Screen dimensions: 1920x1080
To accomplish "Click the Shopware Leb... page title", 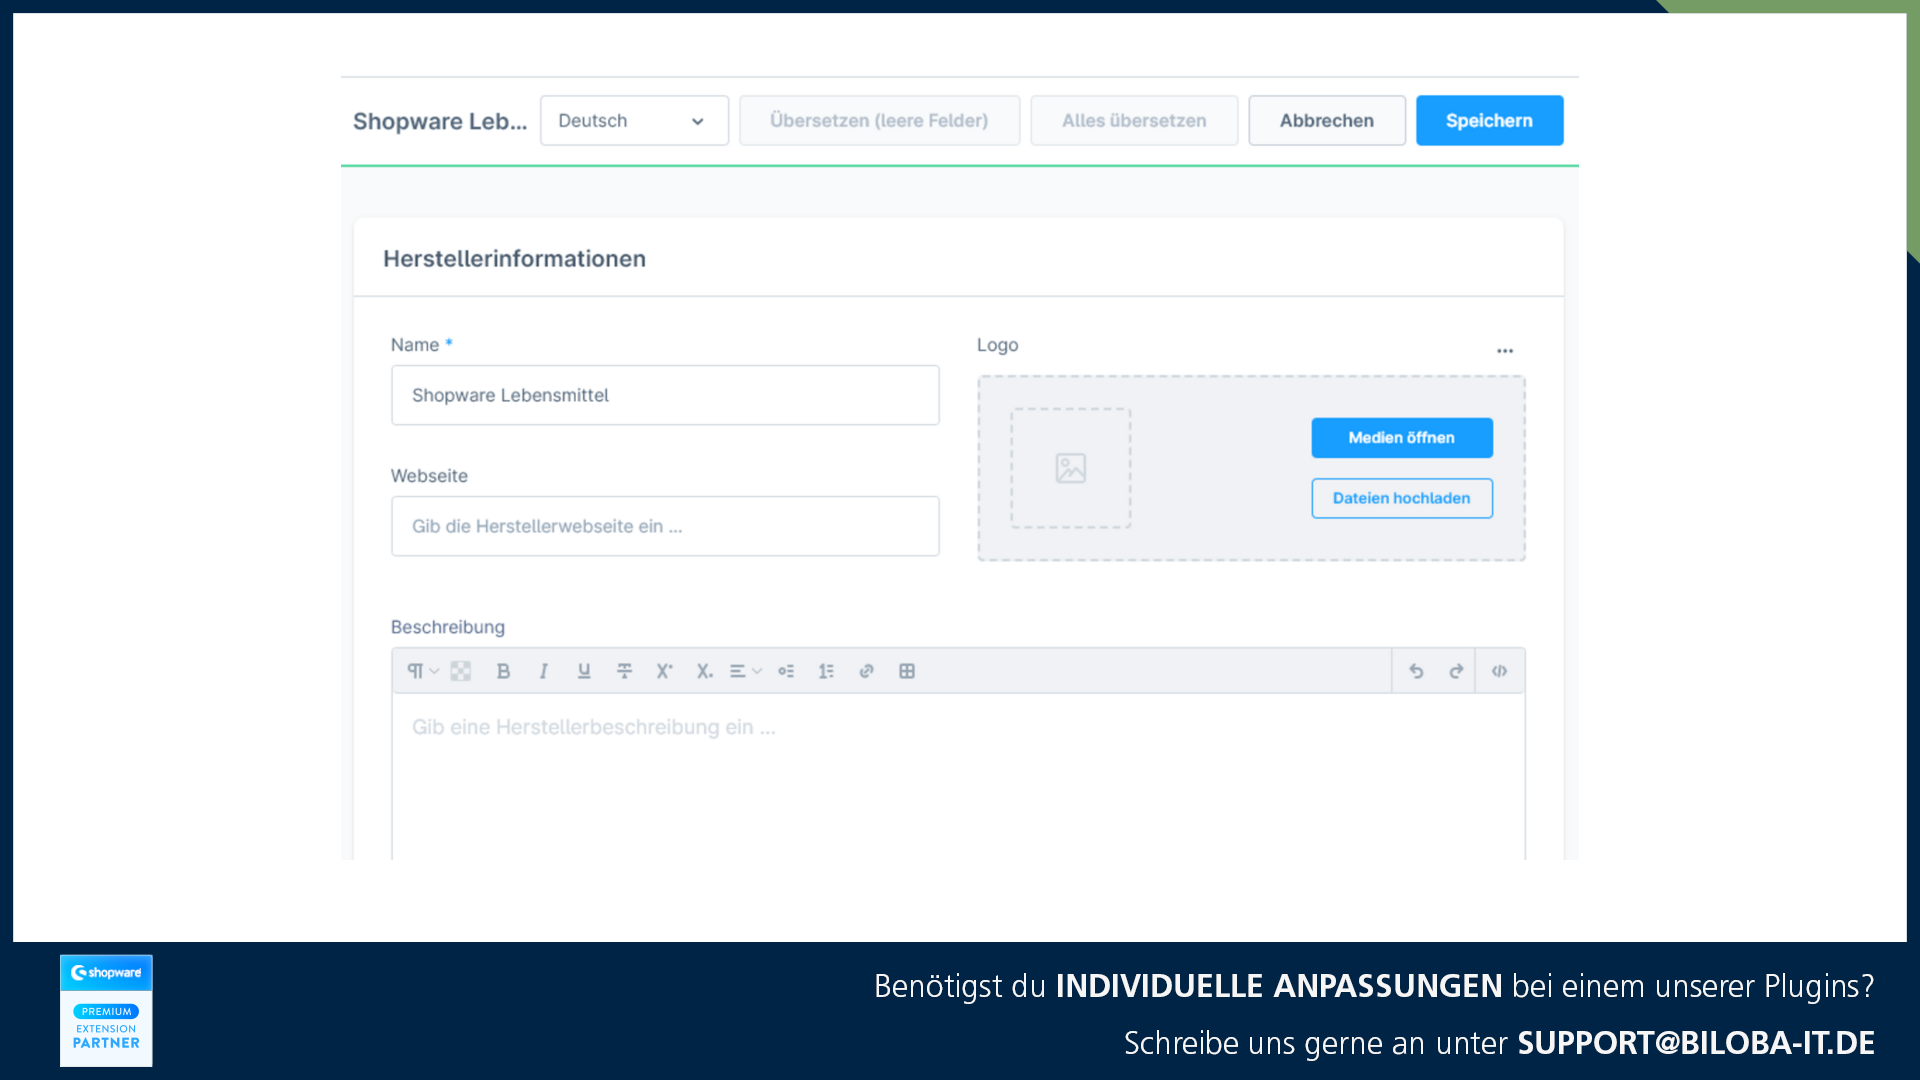I will pyautogui.click(x=440, y=121).
